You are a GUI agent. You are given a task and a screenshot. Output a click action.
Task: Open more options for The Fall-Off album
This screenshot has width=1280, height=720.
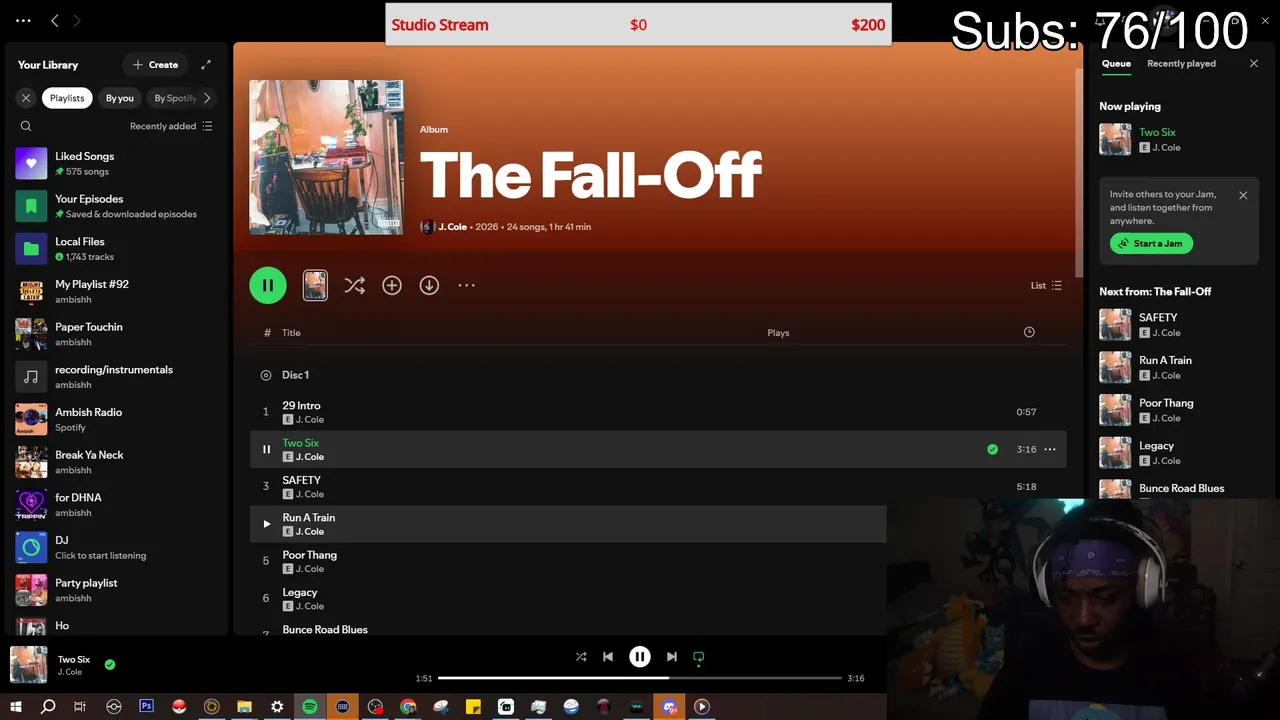466,285
